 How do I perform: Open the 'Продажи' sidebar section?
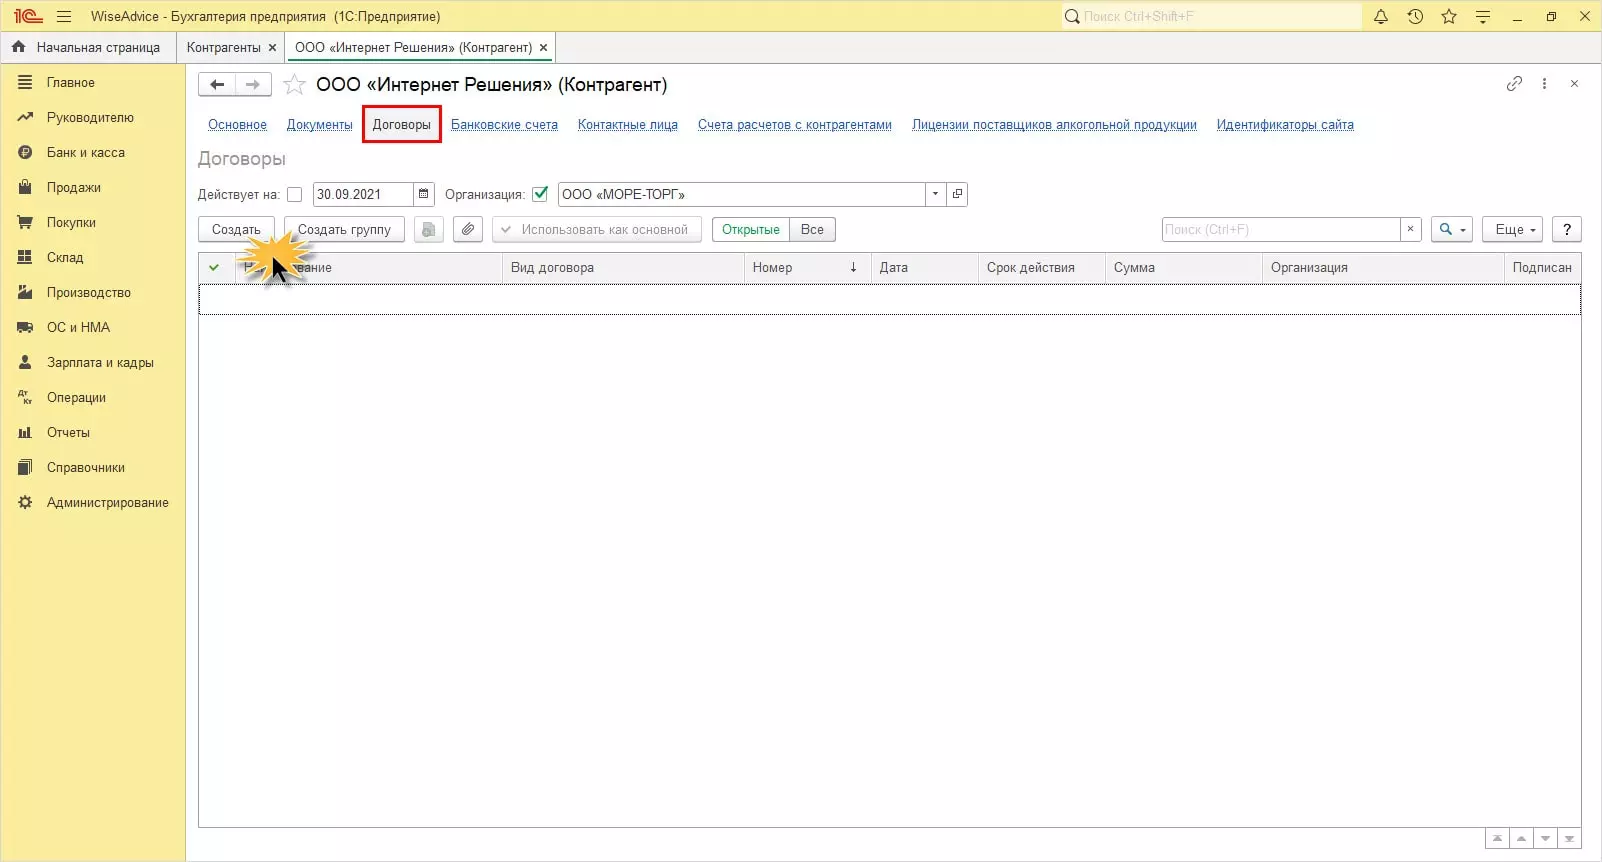[x=73, y=187]
